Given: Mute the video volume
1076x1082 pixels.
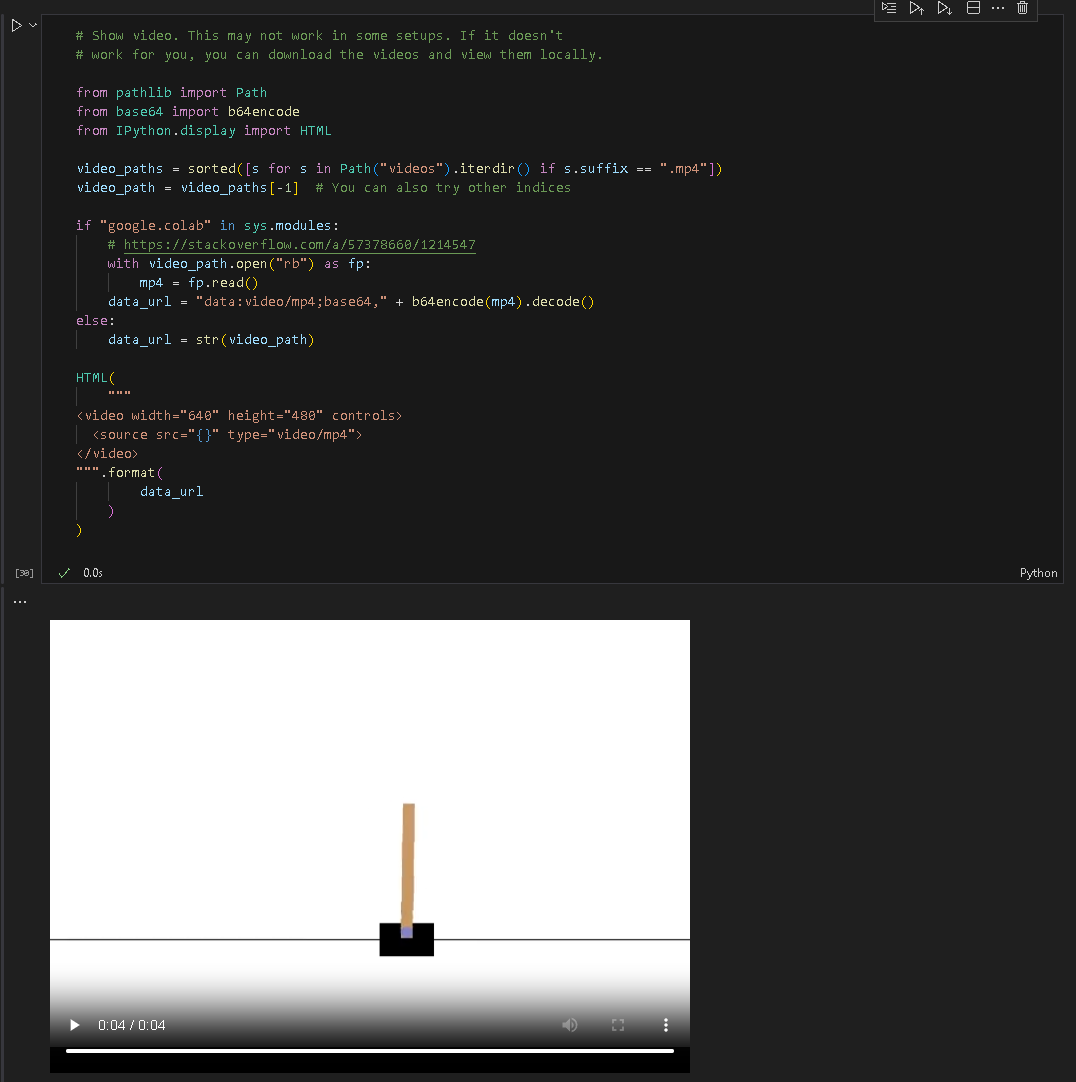Looking at the screenshot, I should click(569, 1025).
